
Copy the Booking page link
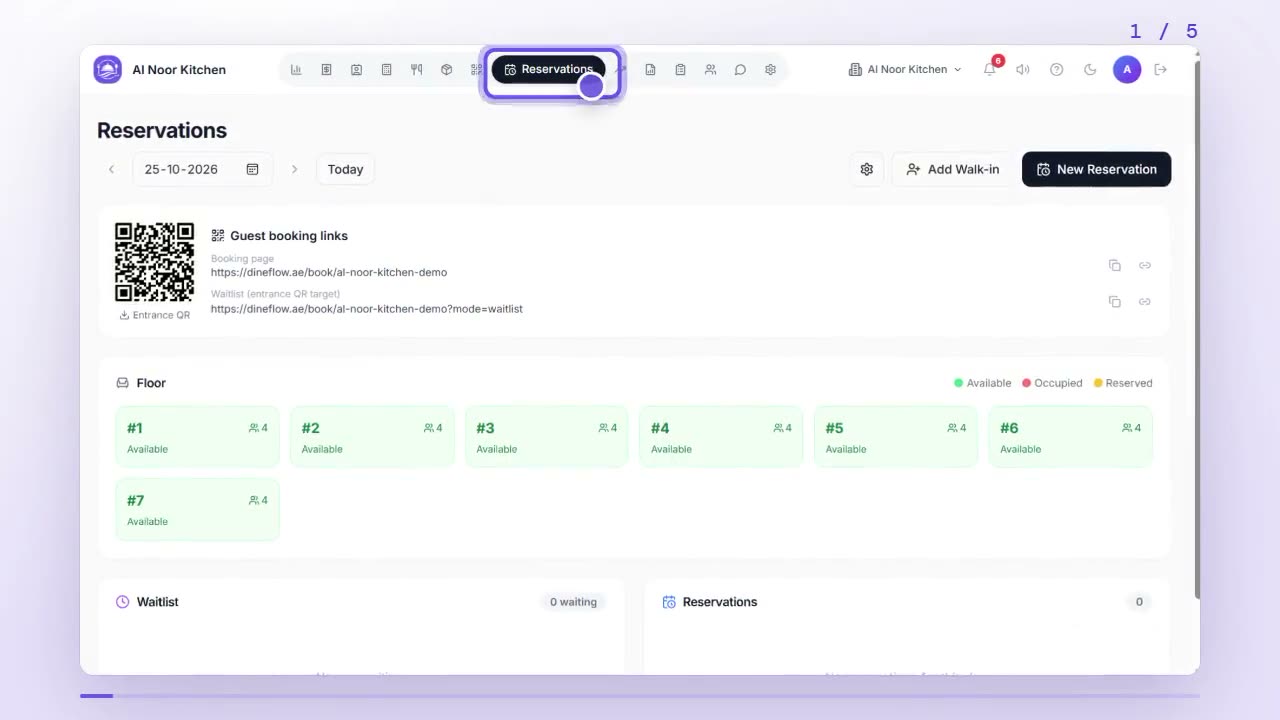(1115, 265)
